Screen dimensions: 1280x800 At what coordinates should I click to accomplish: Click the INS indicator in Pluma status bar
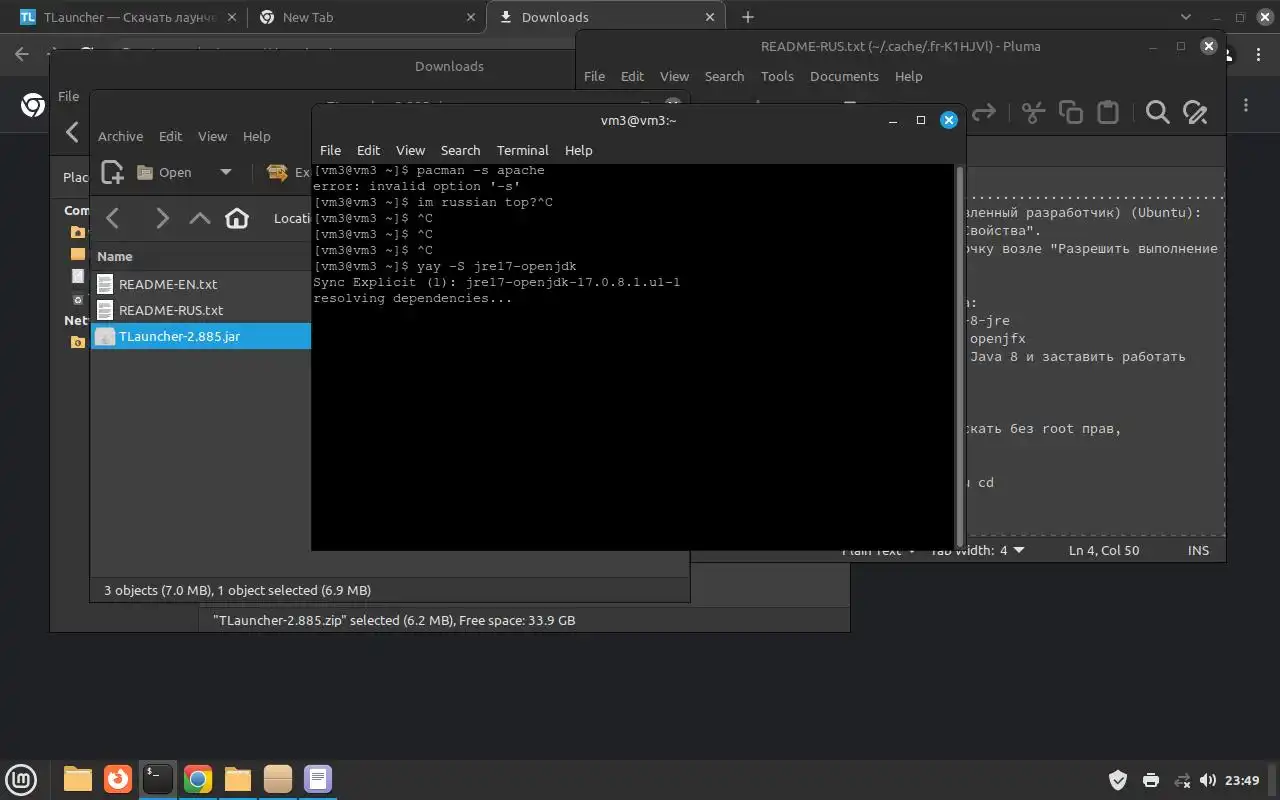[x=1198, y=550]
